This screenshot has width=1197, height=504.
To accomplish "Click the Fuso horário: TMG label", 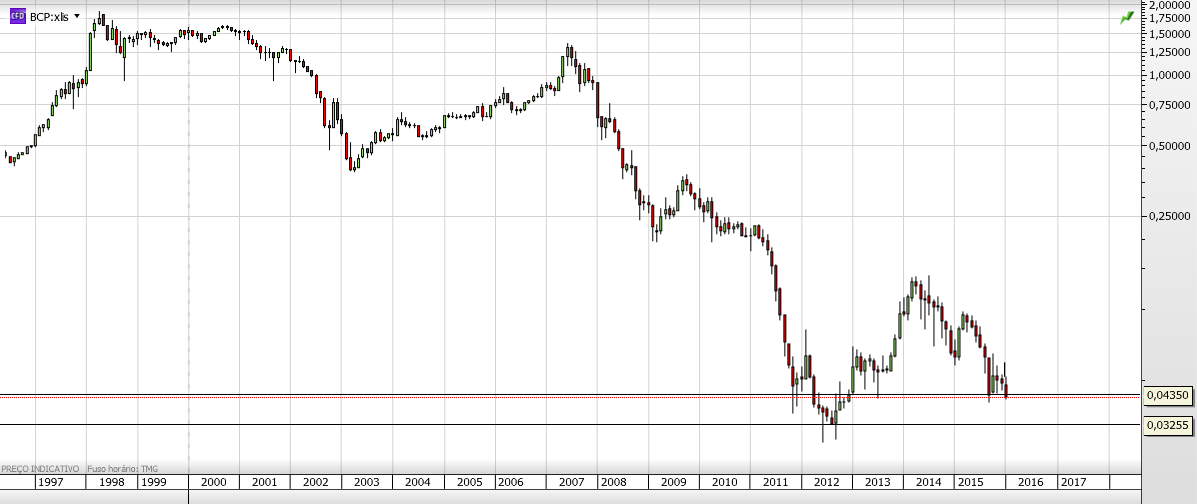I will pyautogui.click(x=122, y=467).
